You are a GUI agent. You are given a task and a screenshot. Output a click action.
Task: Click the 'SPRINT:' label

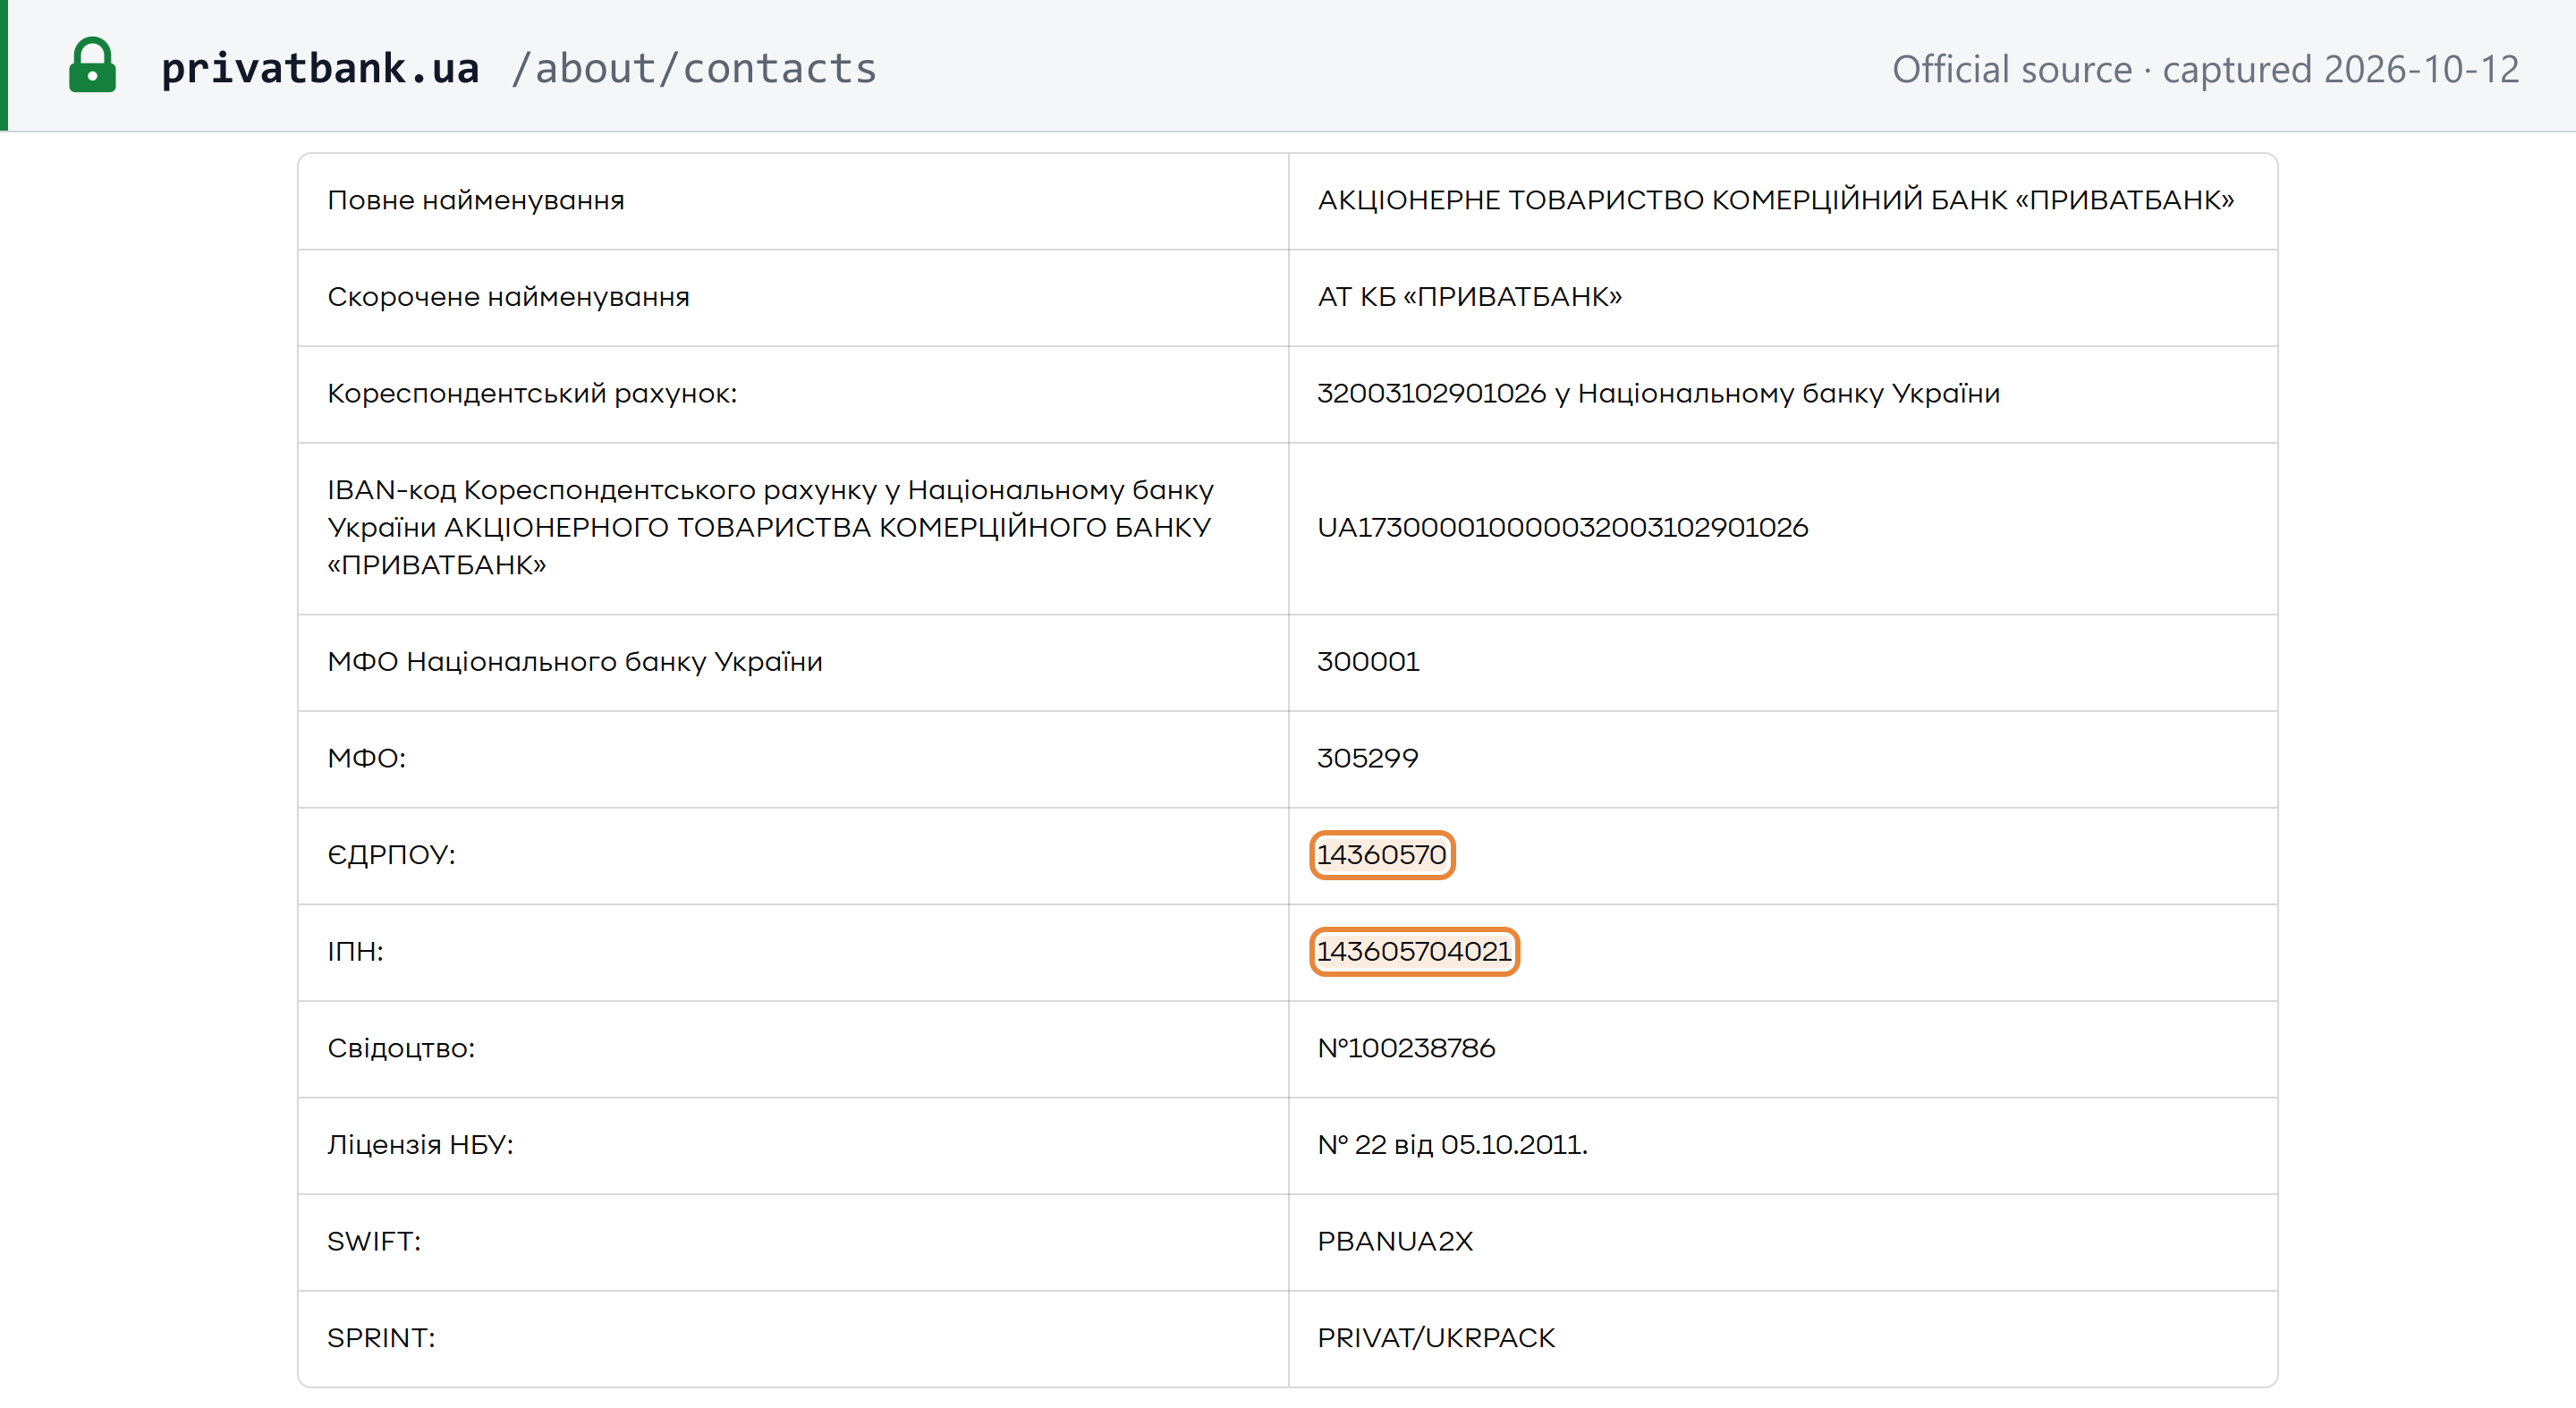coord(381,1339)
